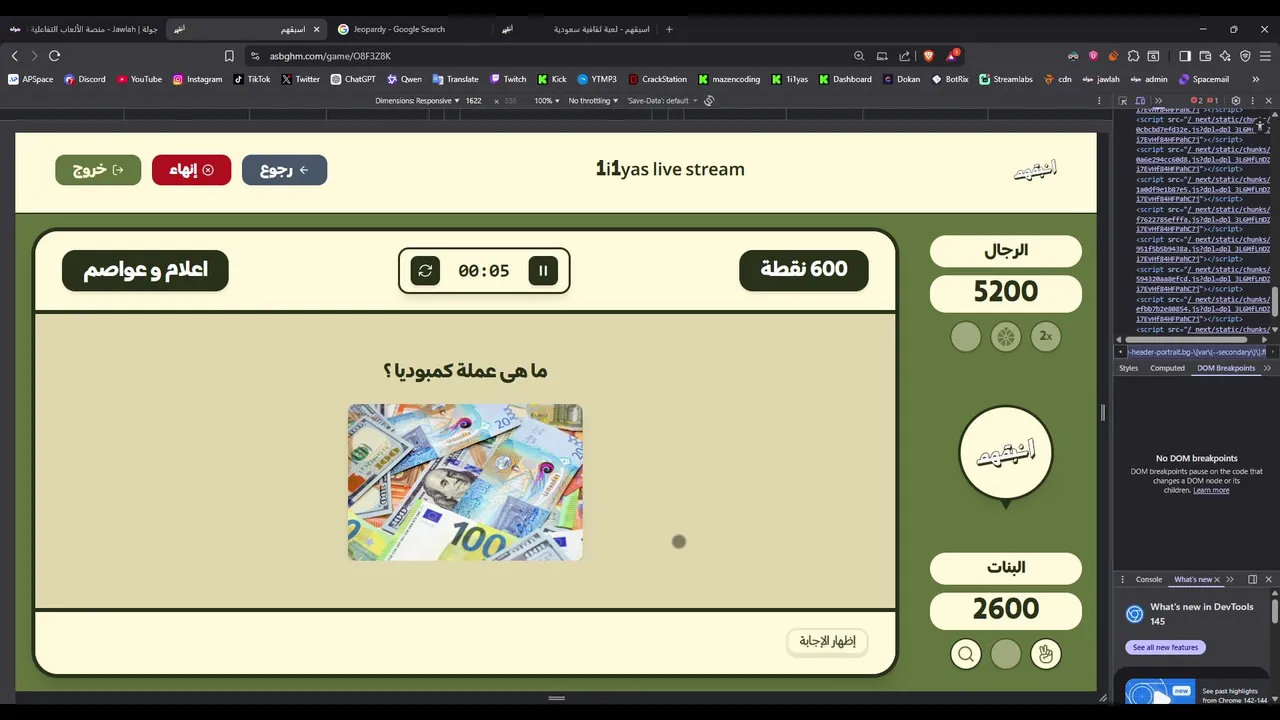The width and height of the screenshot is (1280, 720).
Task: Click the الرجال team score 5200
Action: pos(1006,293)
